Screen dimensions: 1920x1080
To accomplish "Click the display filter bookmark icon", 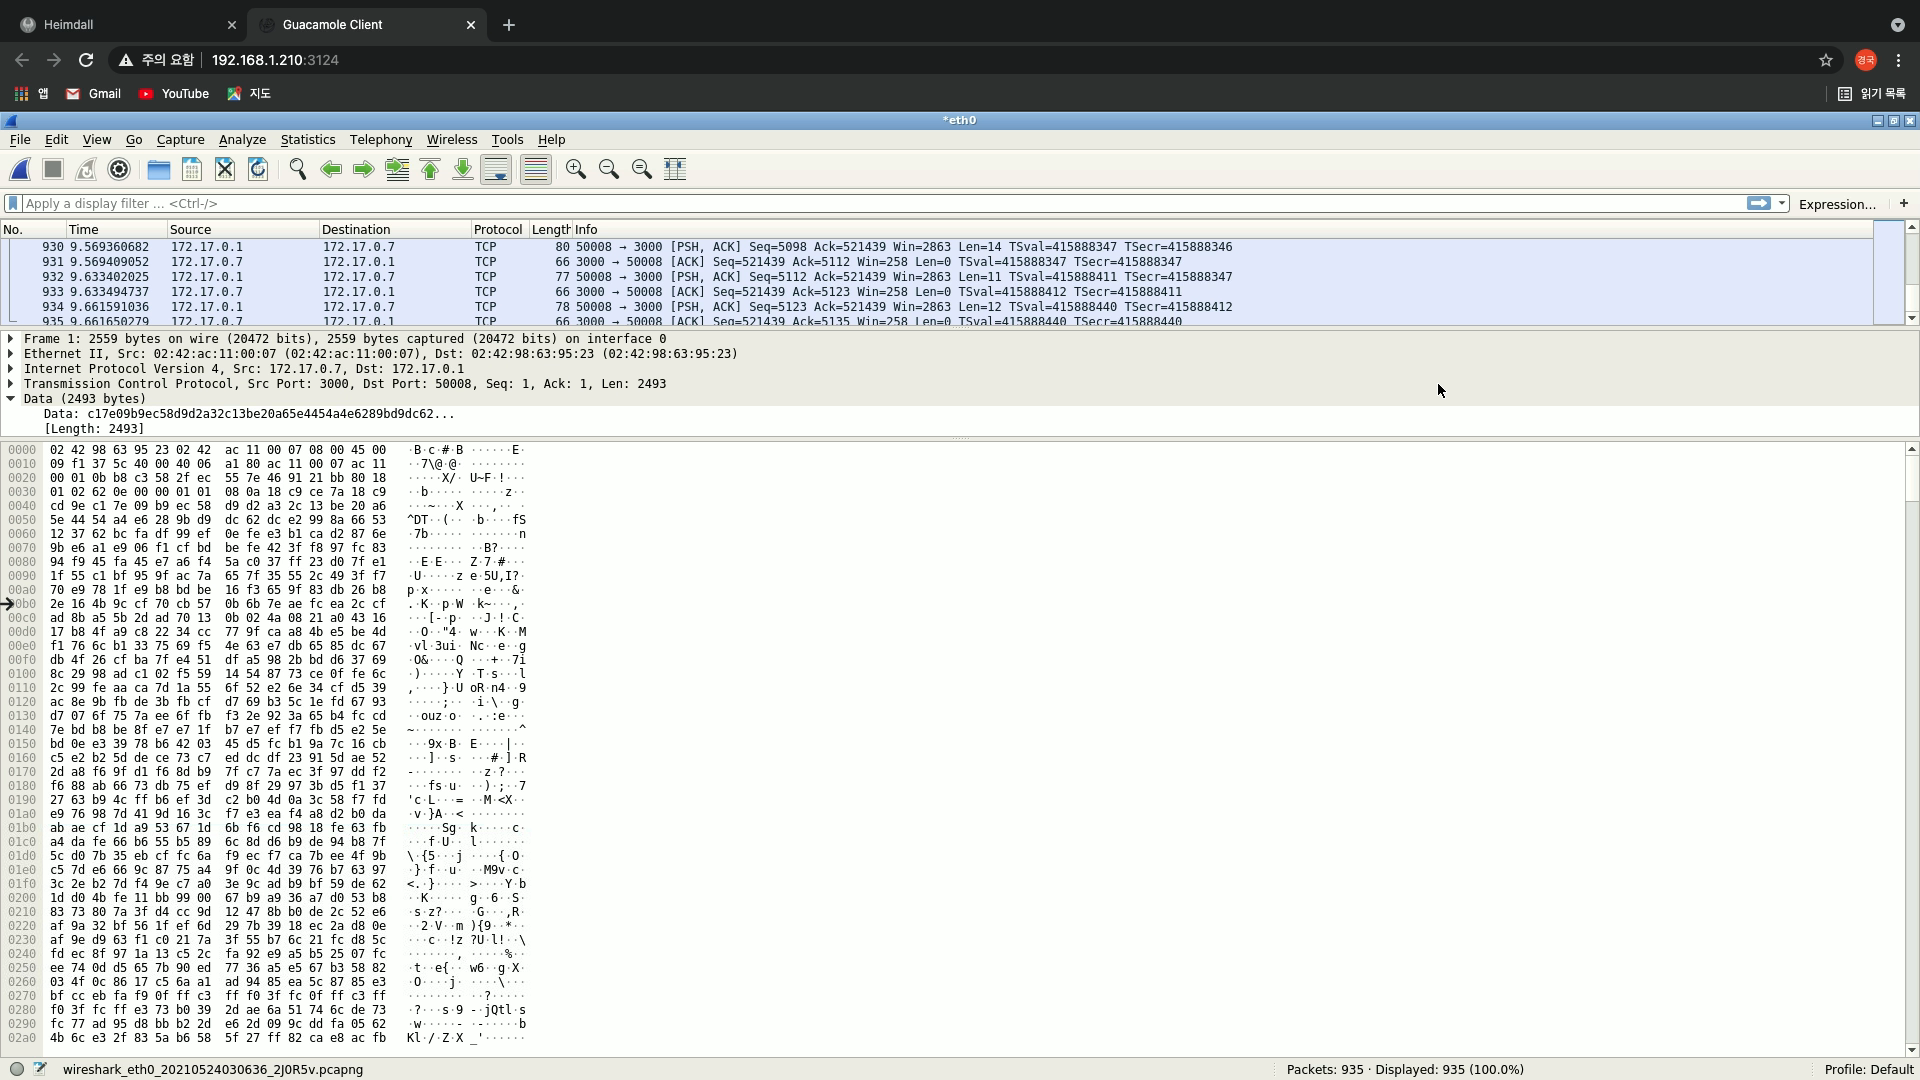I will [x=13, y=203].
